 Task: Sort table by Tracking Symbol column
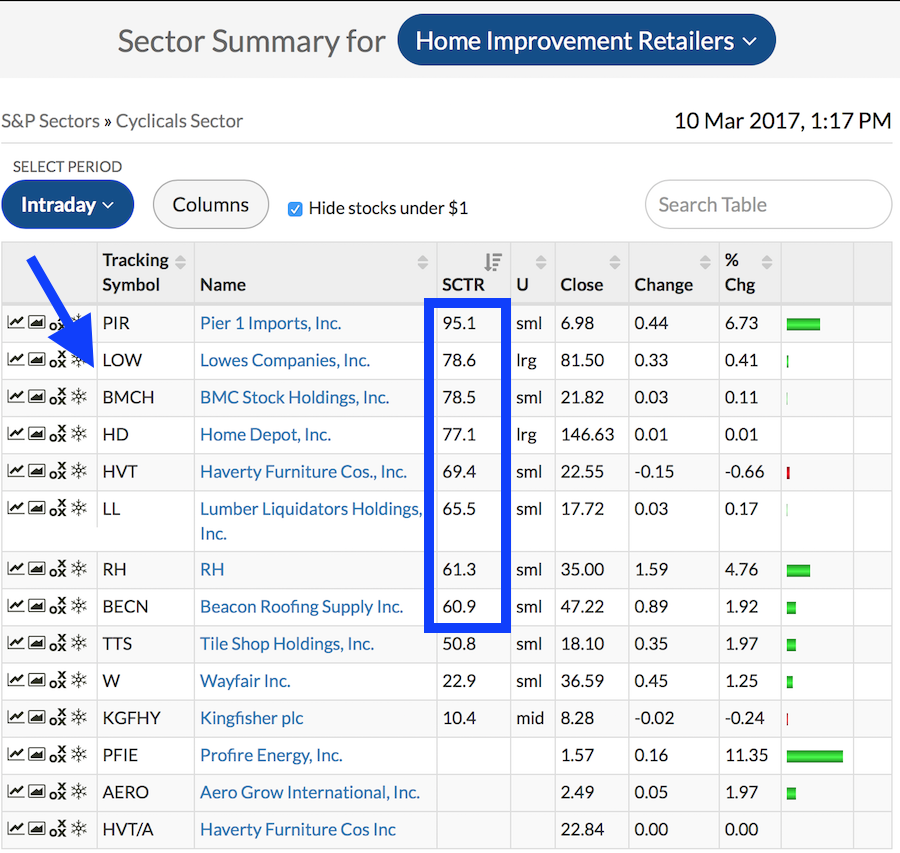pyautogui.click(x=180, y=262)
